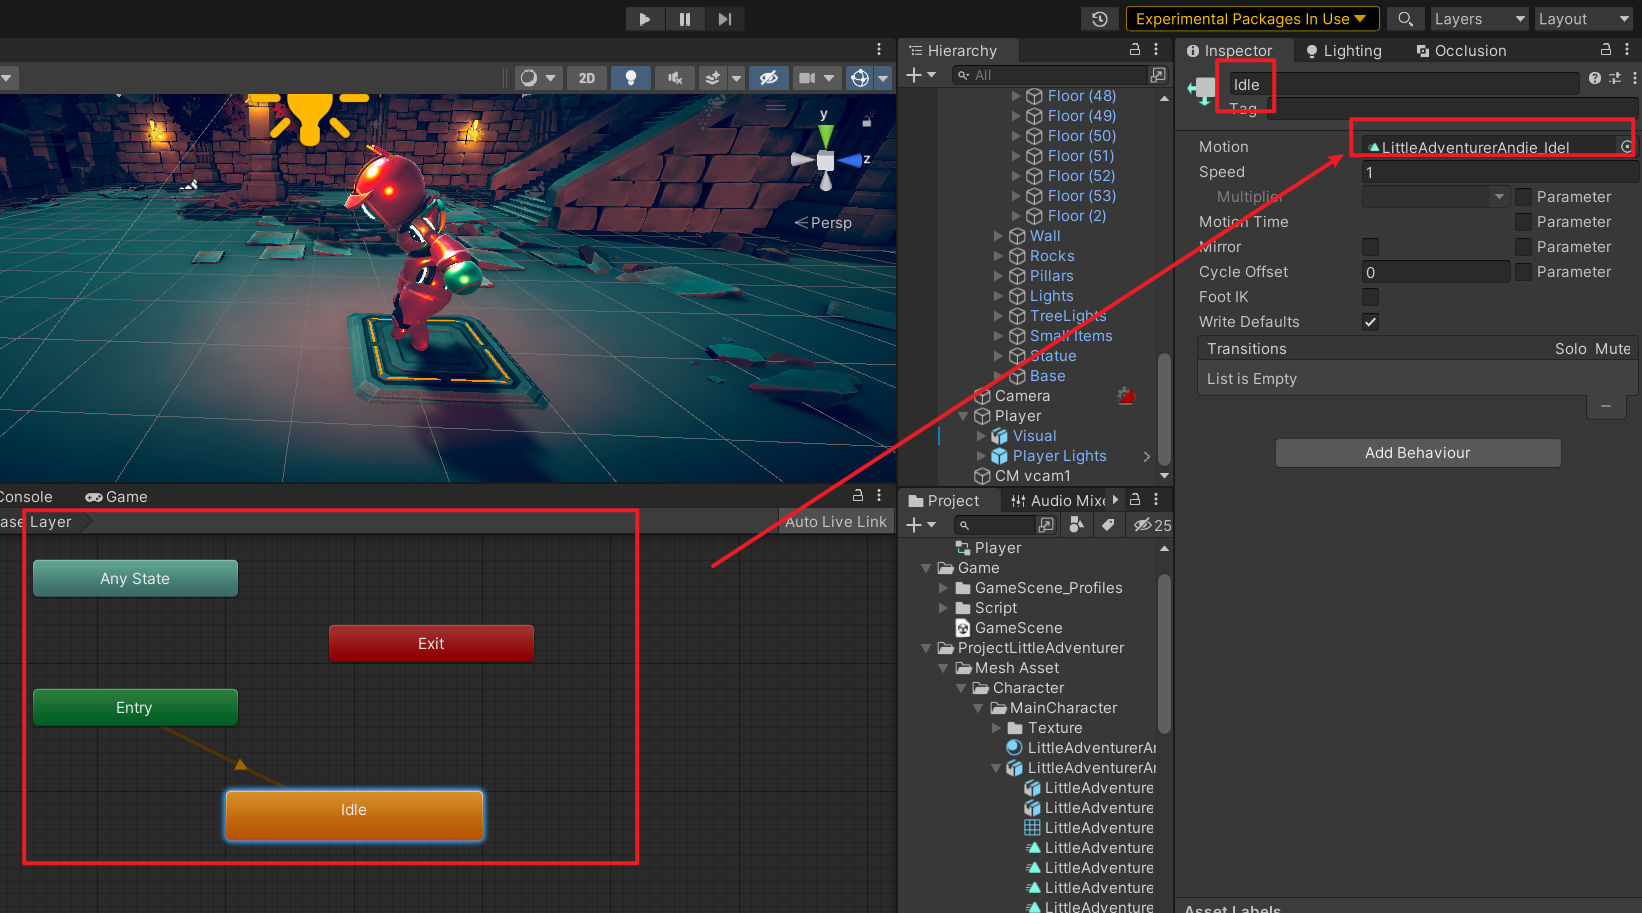Expand the Lights object in Hierarchy
1642x913 pixels.
(x=998, y=296)
